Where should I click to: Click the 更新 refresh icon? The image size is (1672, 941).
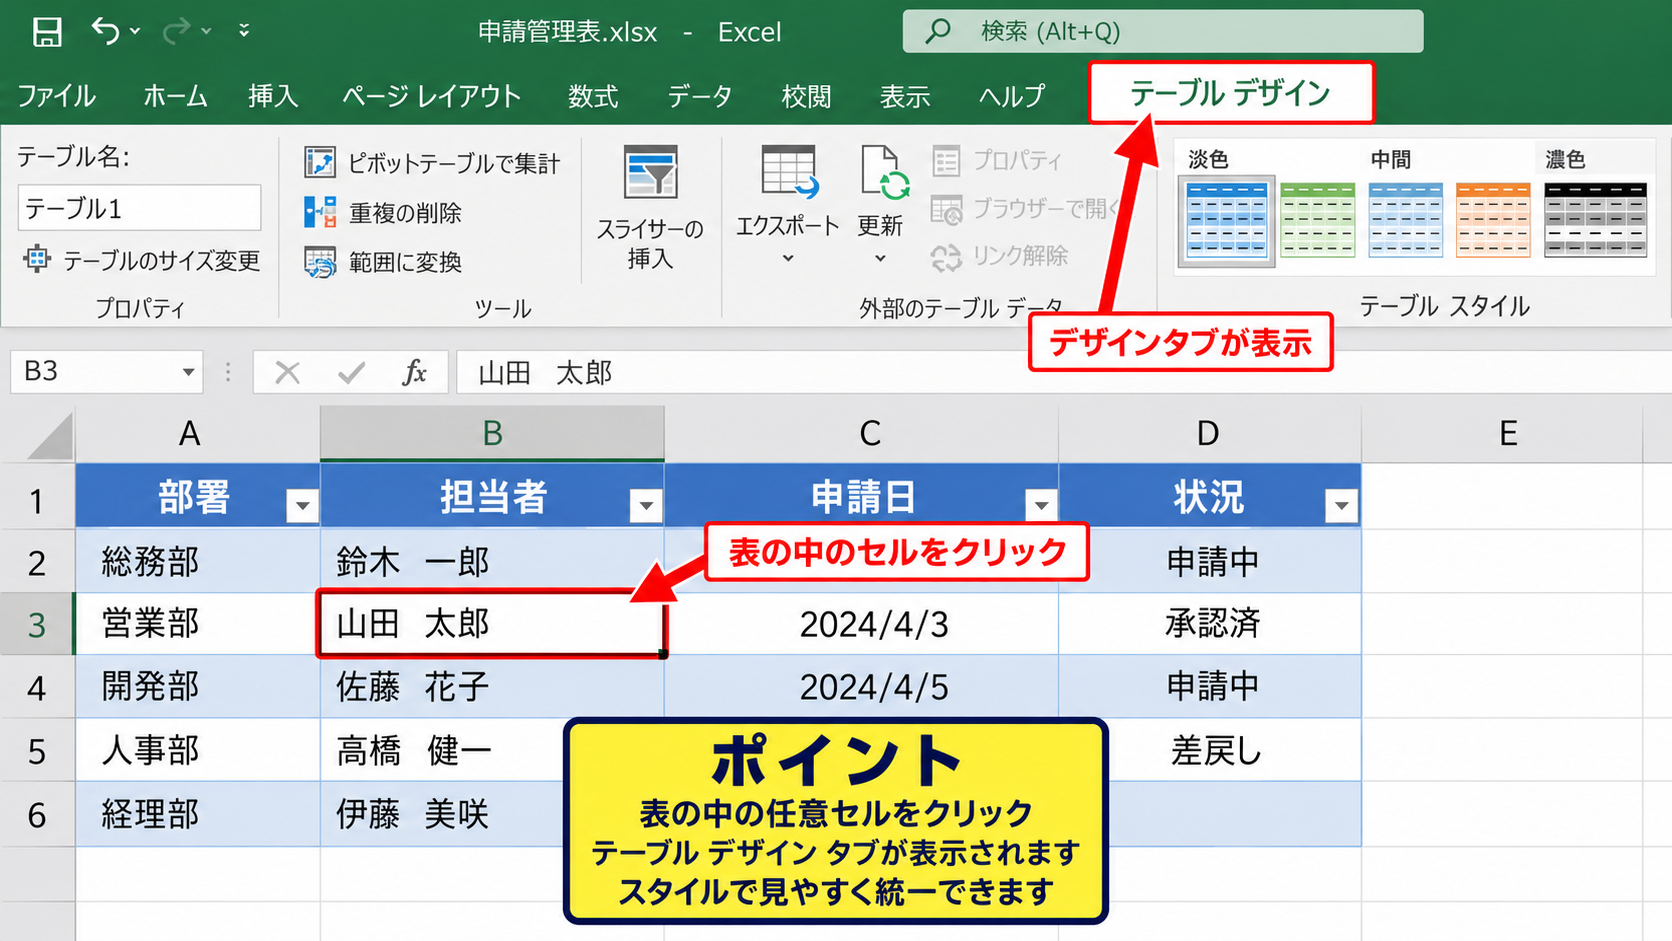[883, 172]
